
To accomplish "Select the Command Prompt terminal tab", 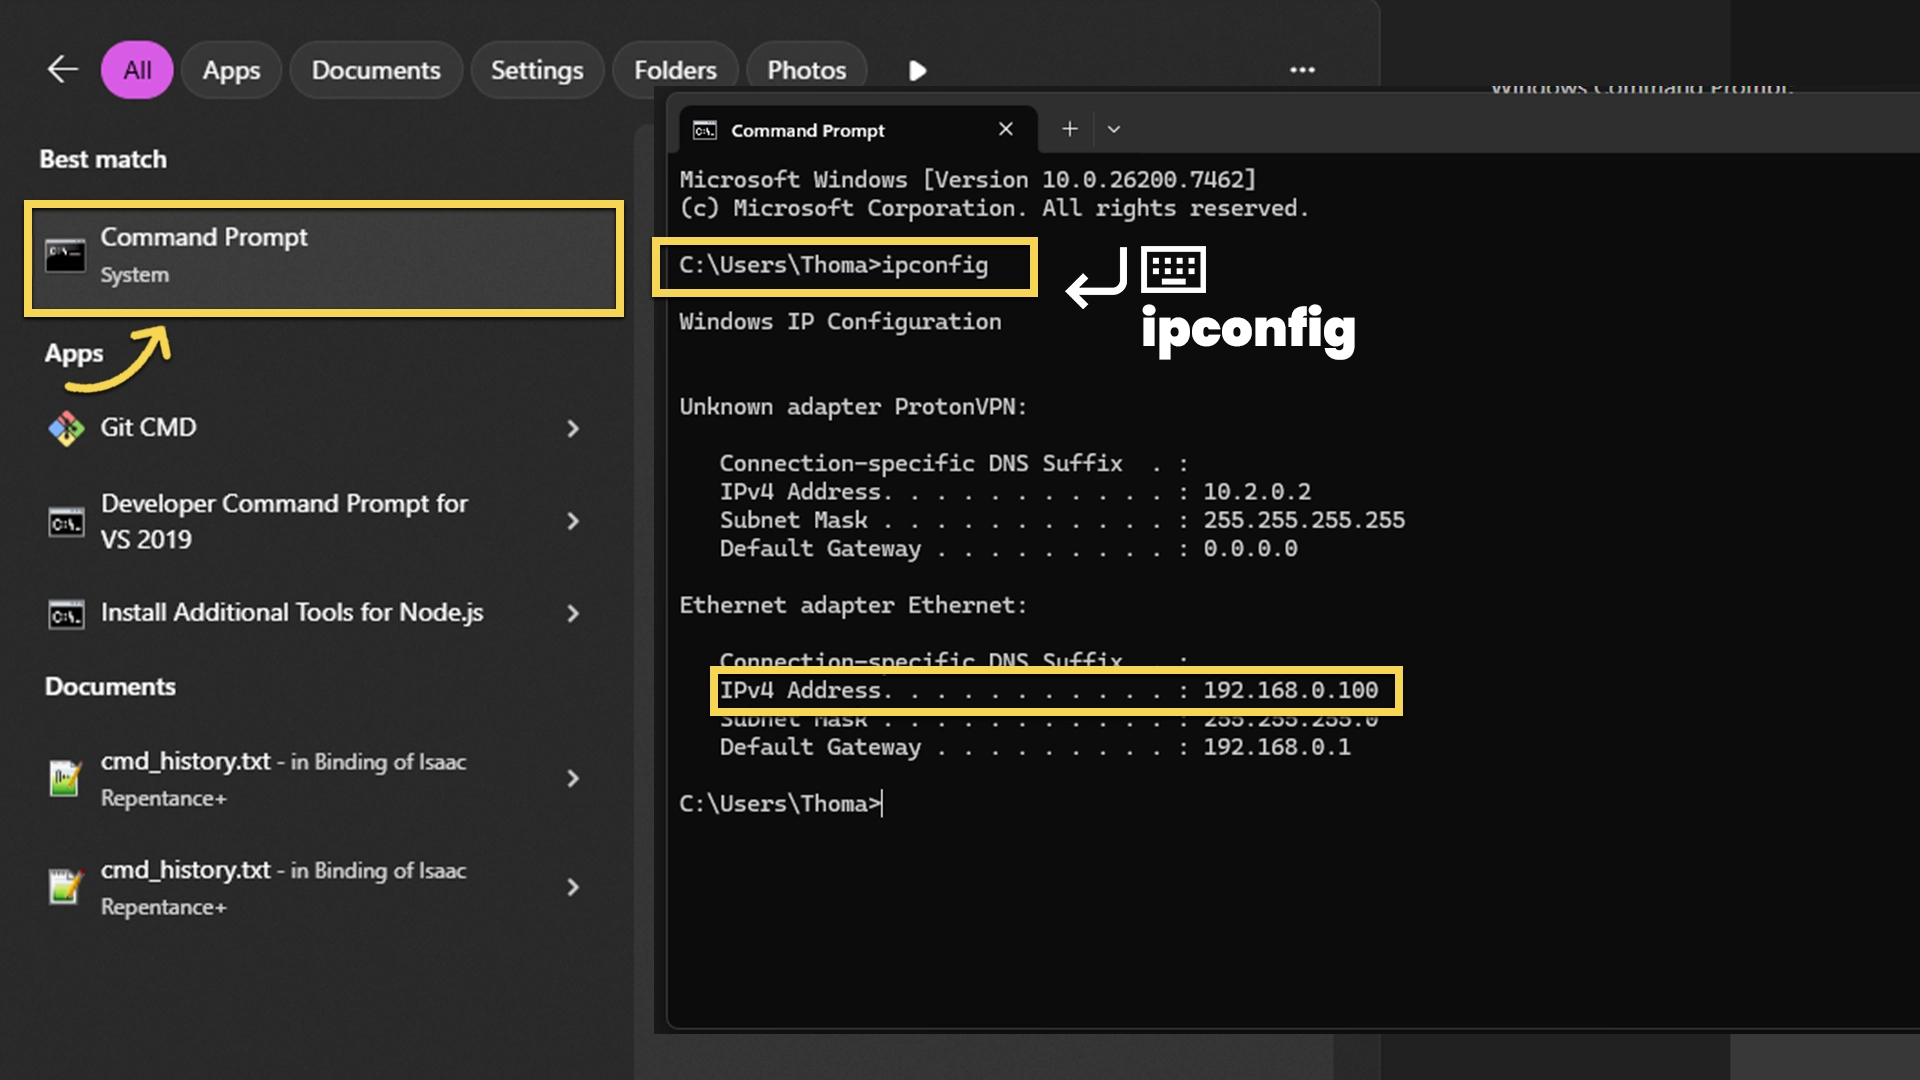I will [x=857, y=130].
